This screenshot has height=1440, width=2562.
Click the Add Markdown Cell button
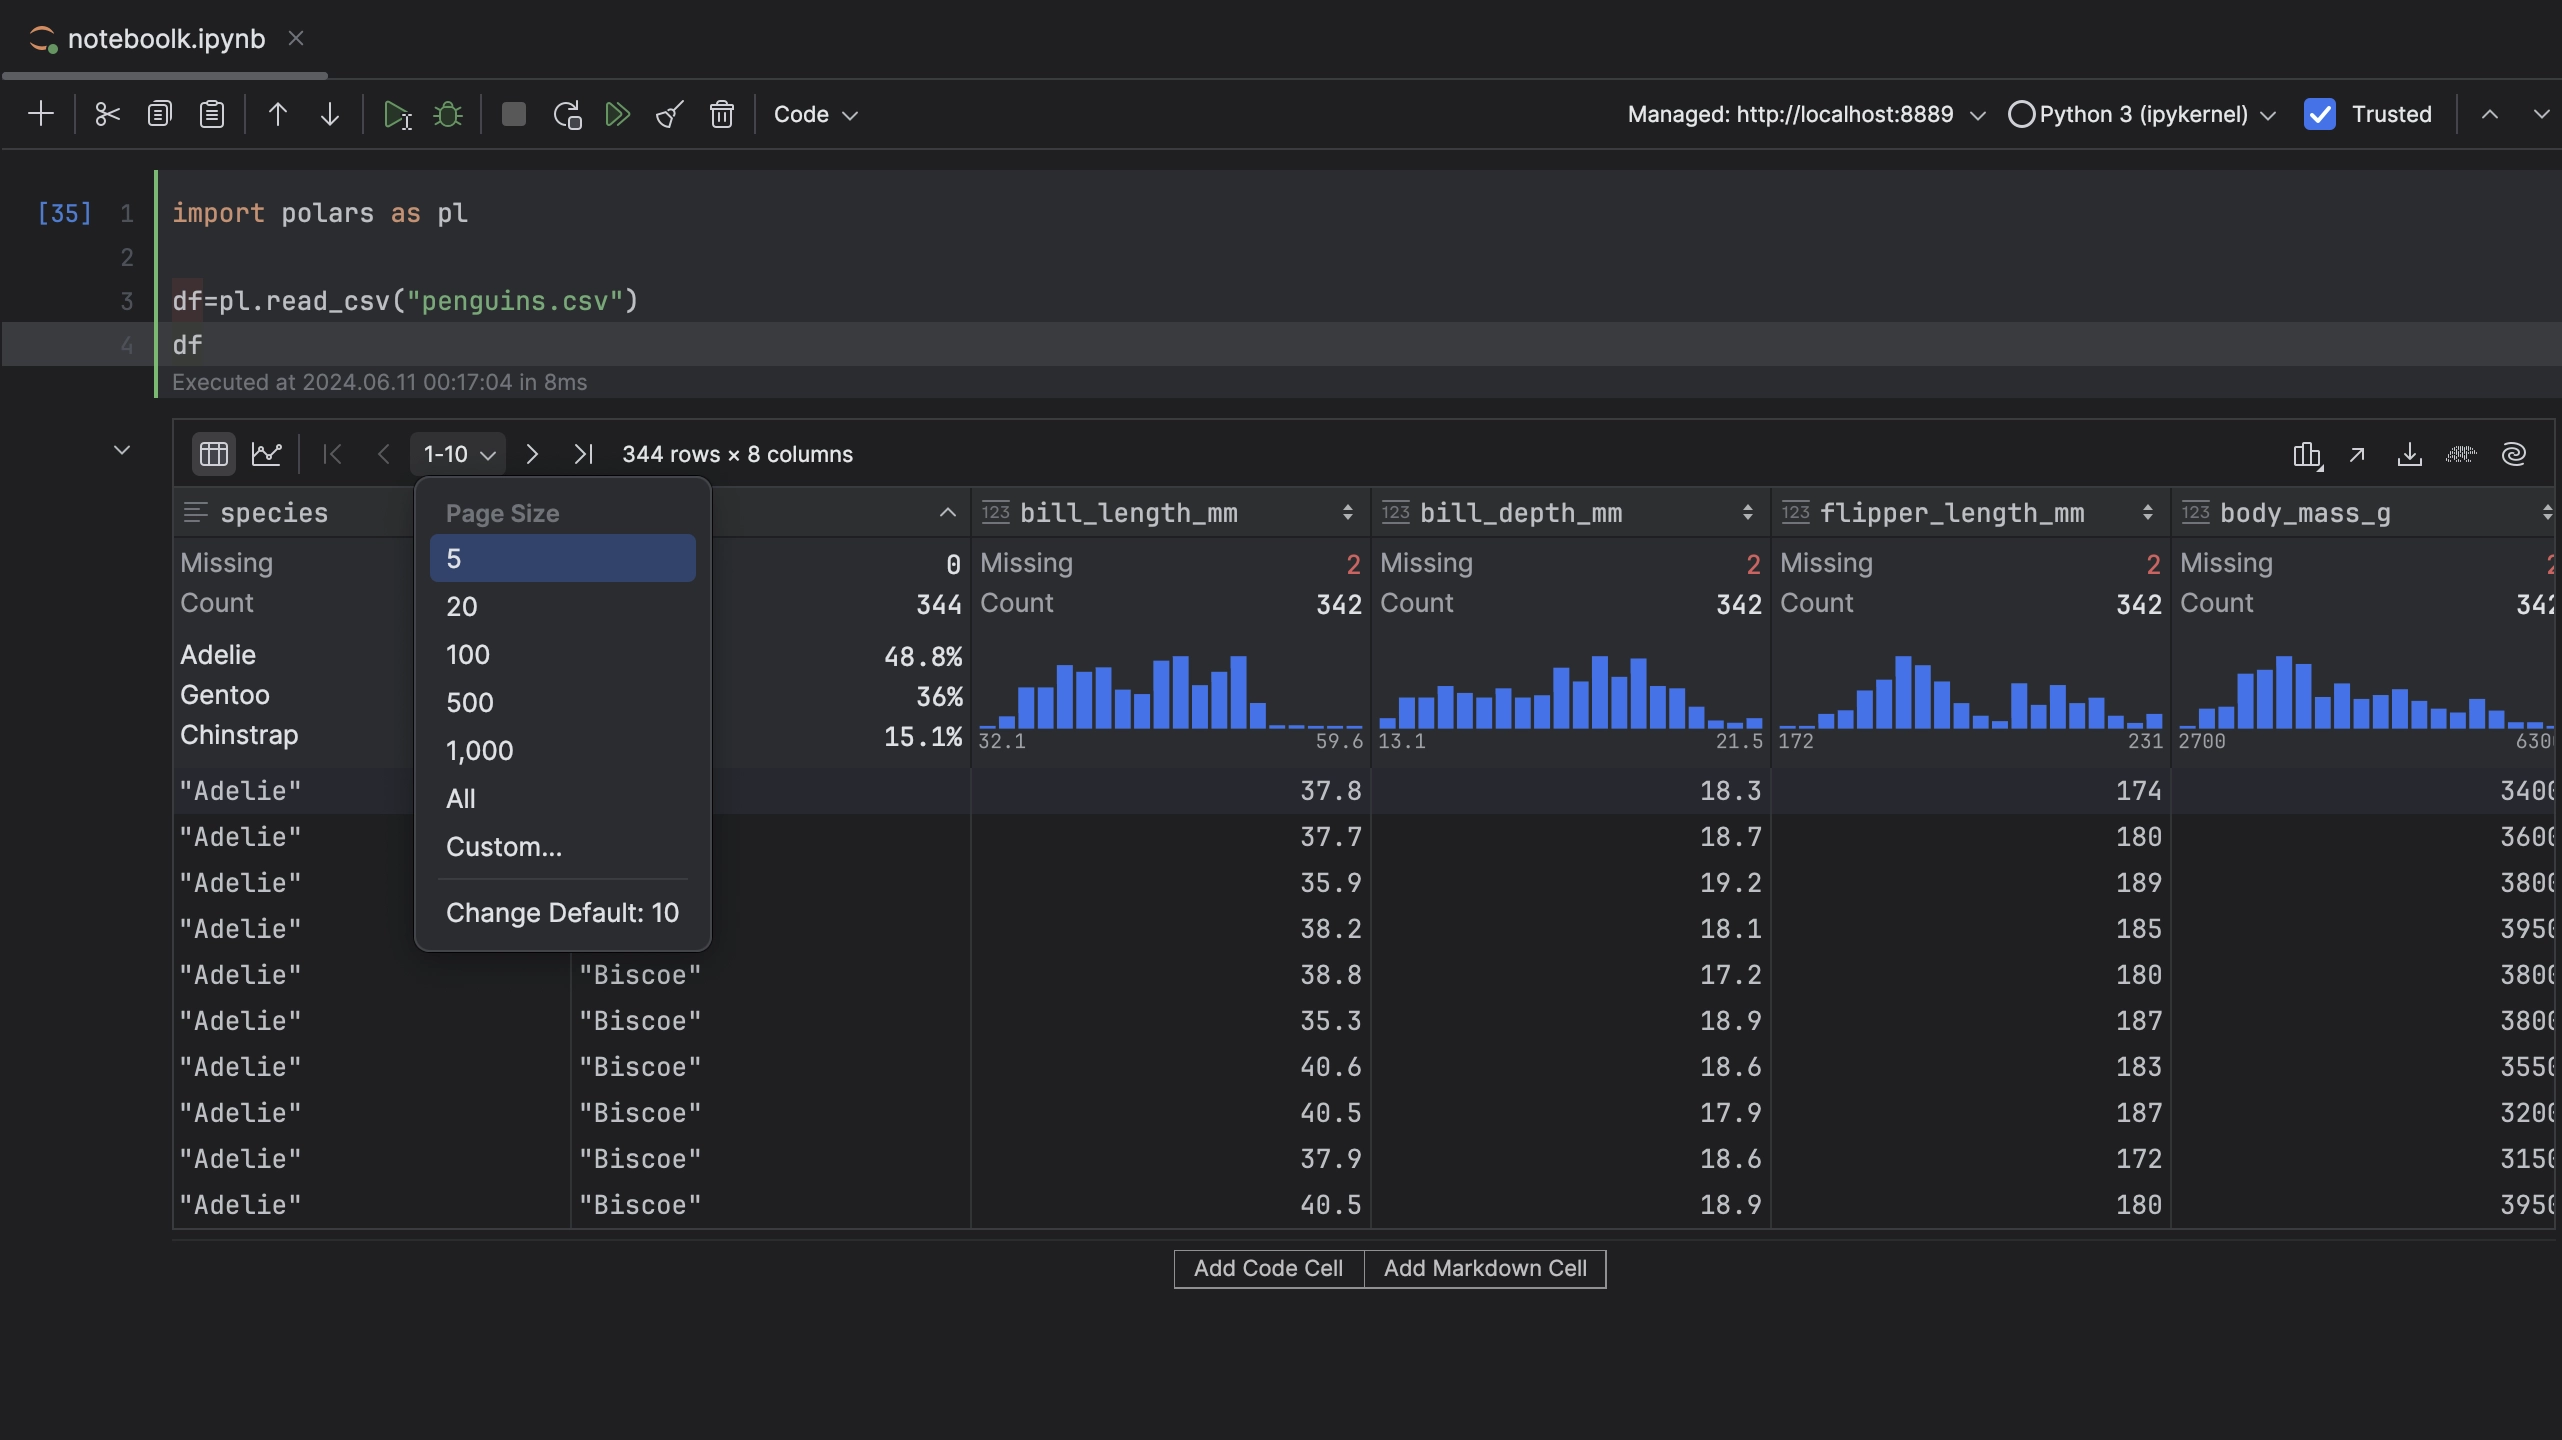point(1485,1268)
